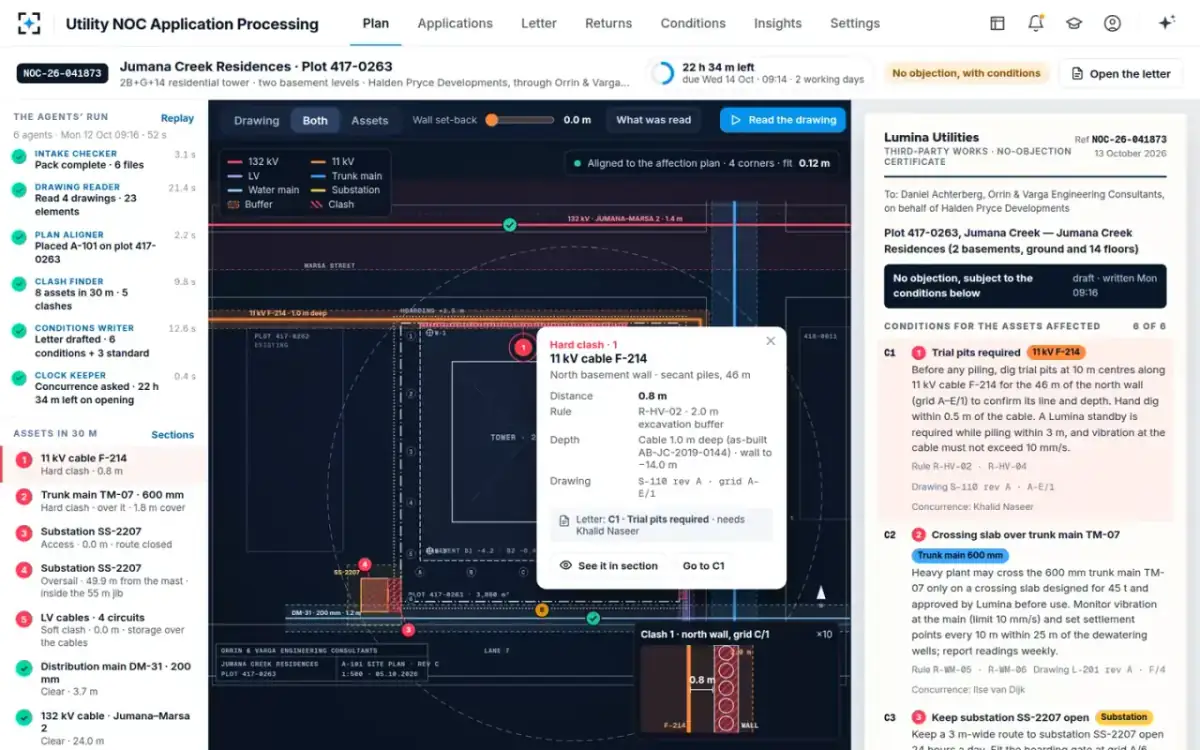Open the user profile icon
The image size is (1200, 750).
coord(1112,23)
